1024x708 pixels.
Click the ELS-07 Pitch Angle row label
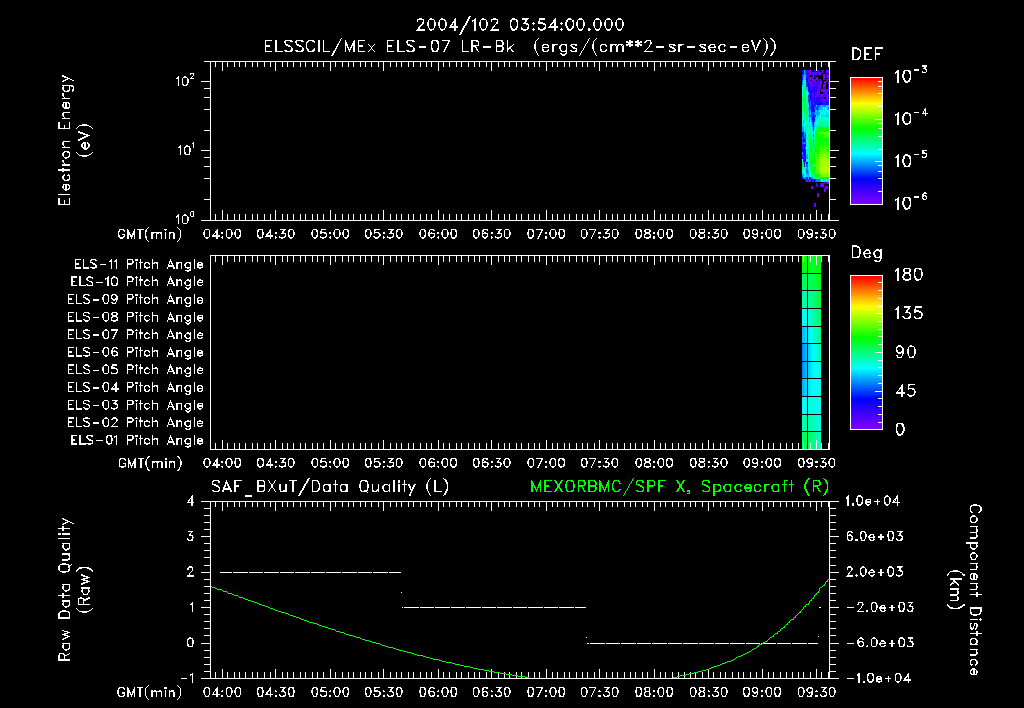(135, 334)
